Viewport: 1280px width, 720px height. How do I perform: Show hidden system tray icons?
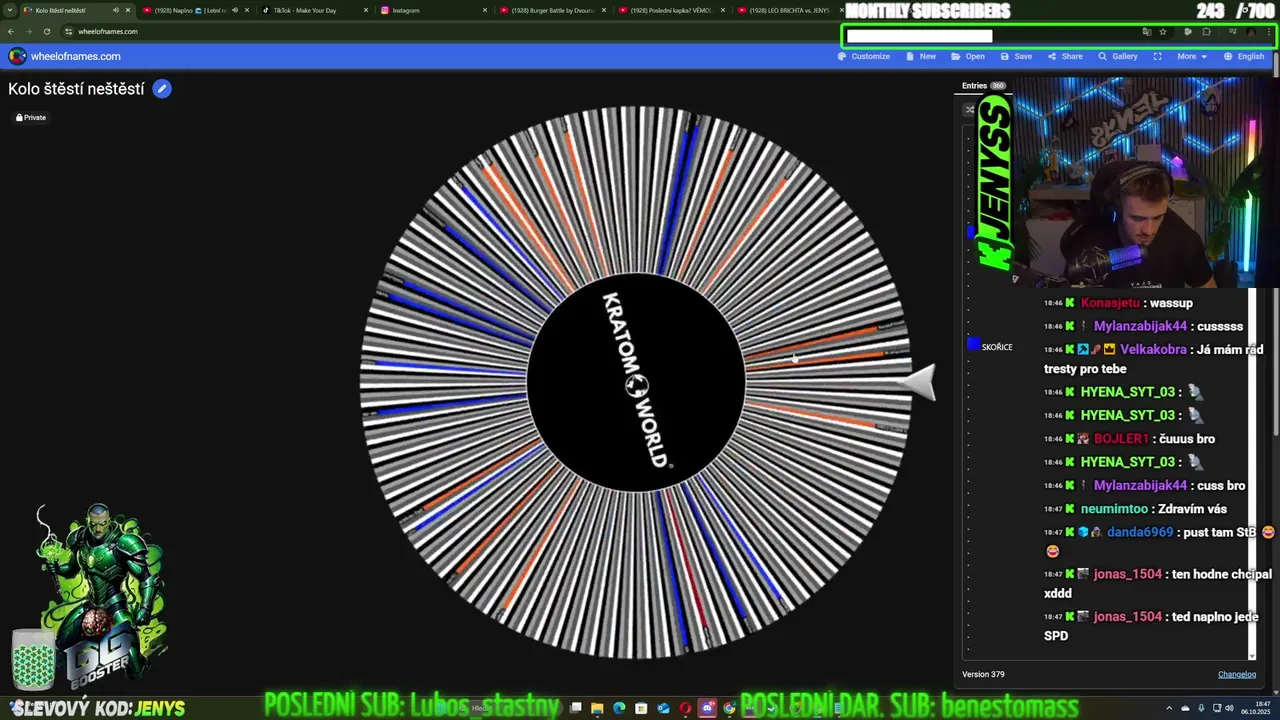[1169, 708]
